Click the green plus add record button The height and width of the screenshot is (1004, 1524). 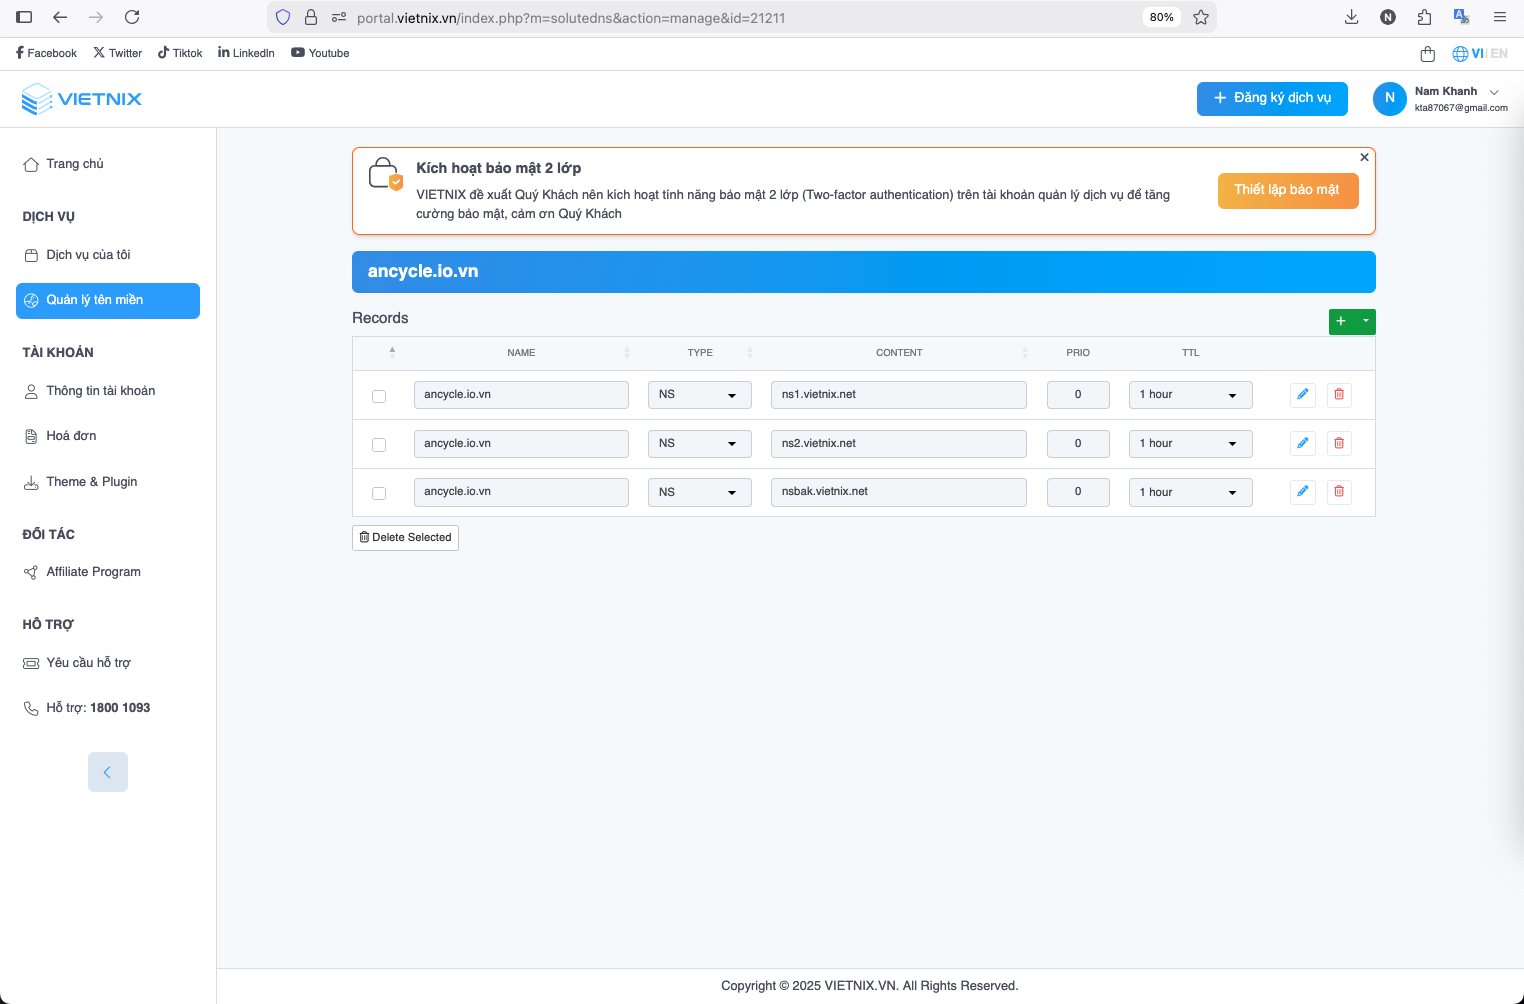1341,321
